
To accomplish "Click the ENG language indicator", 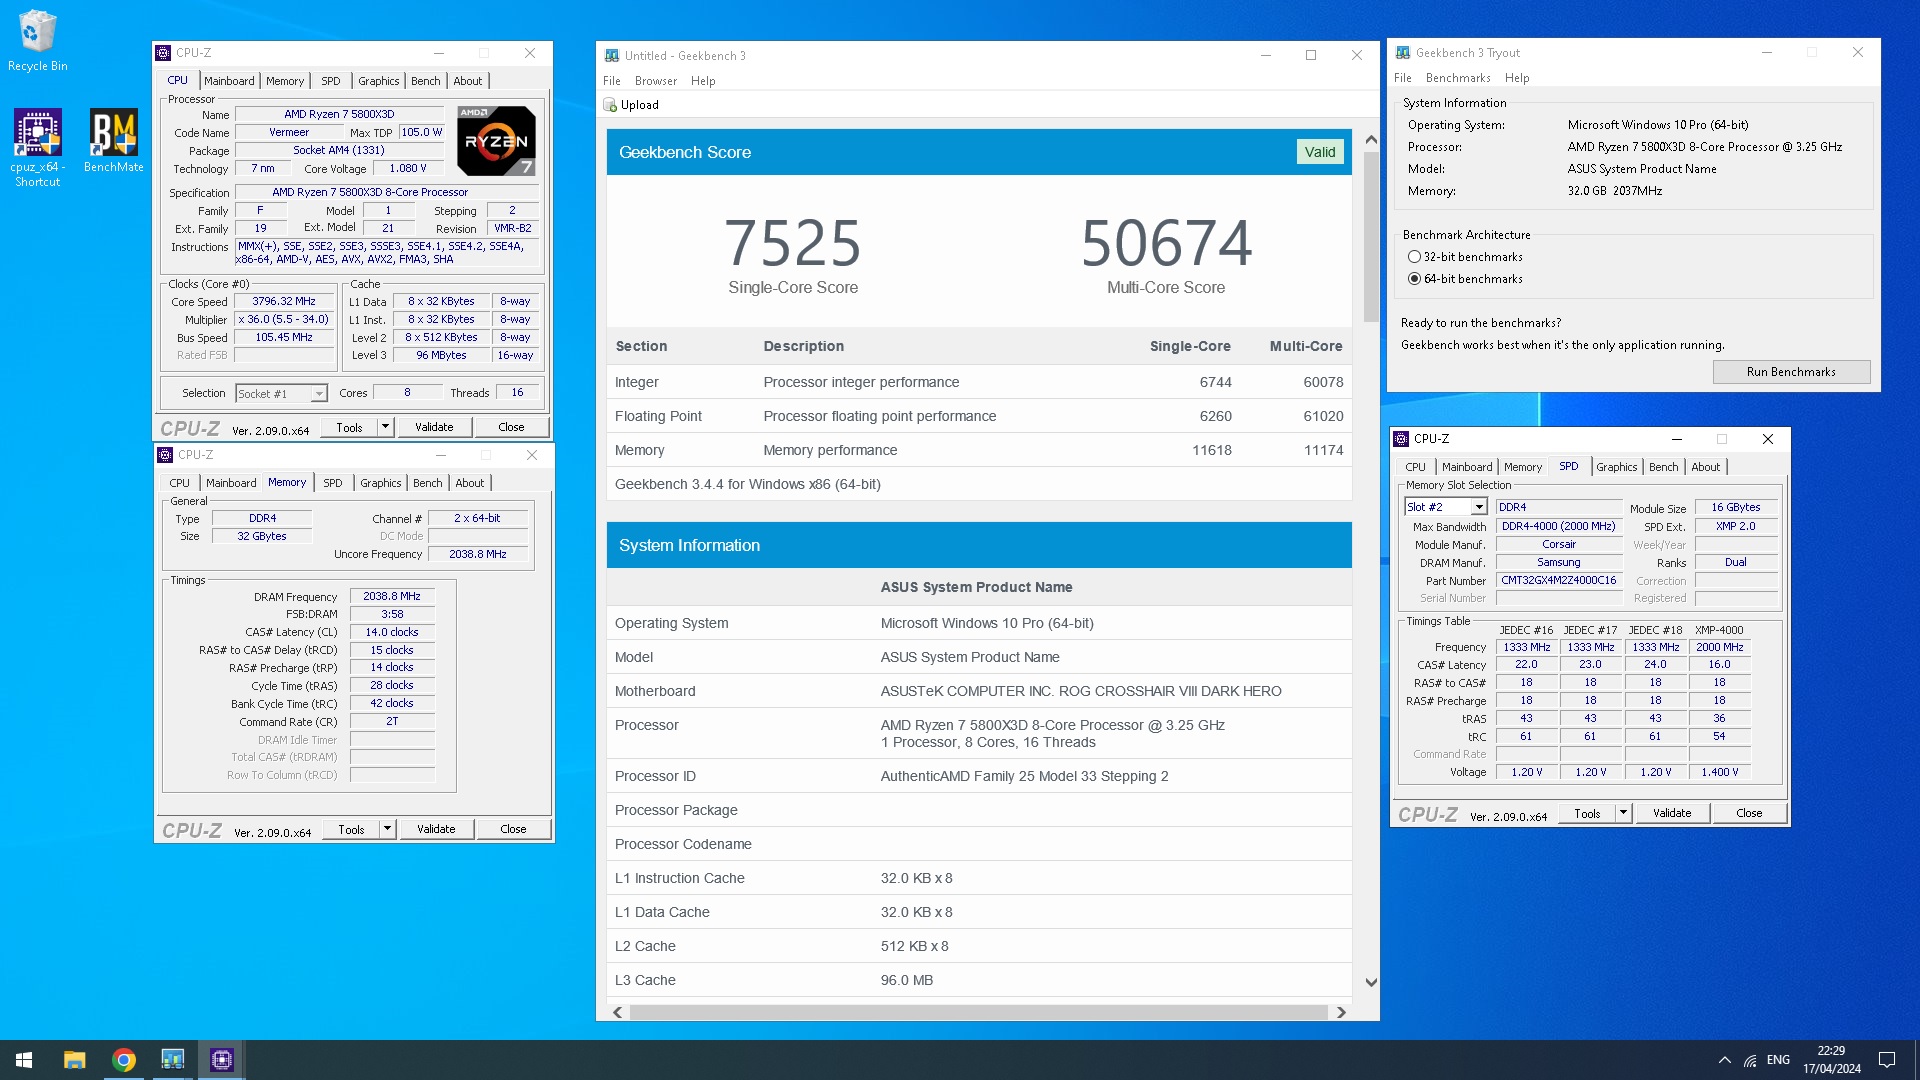I will [x=1778, y=1060].
